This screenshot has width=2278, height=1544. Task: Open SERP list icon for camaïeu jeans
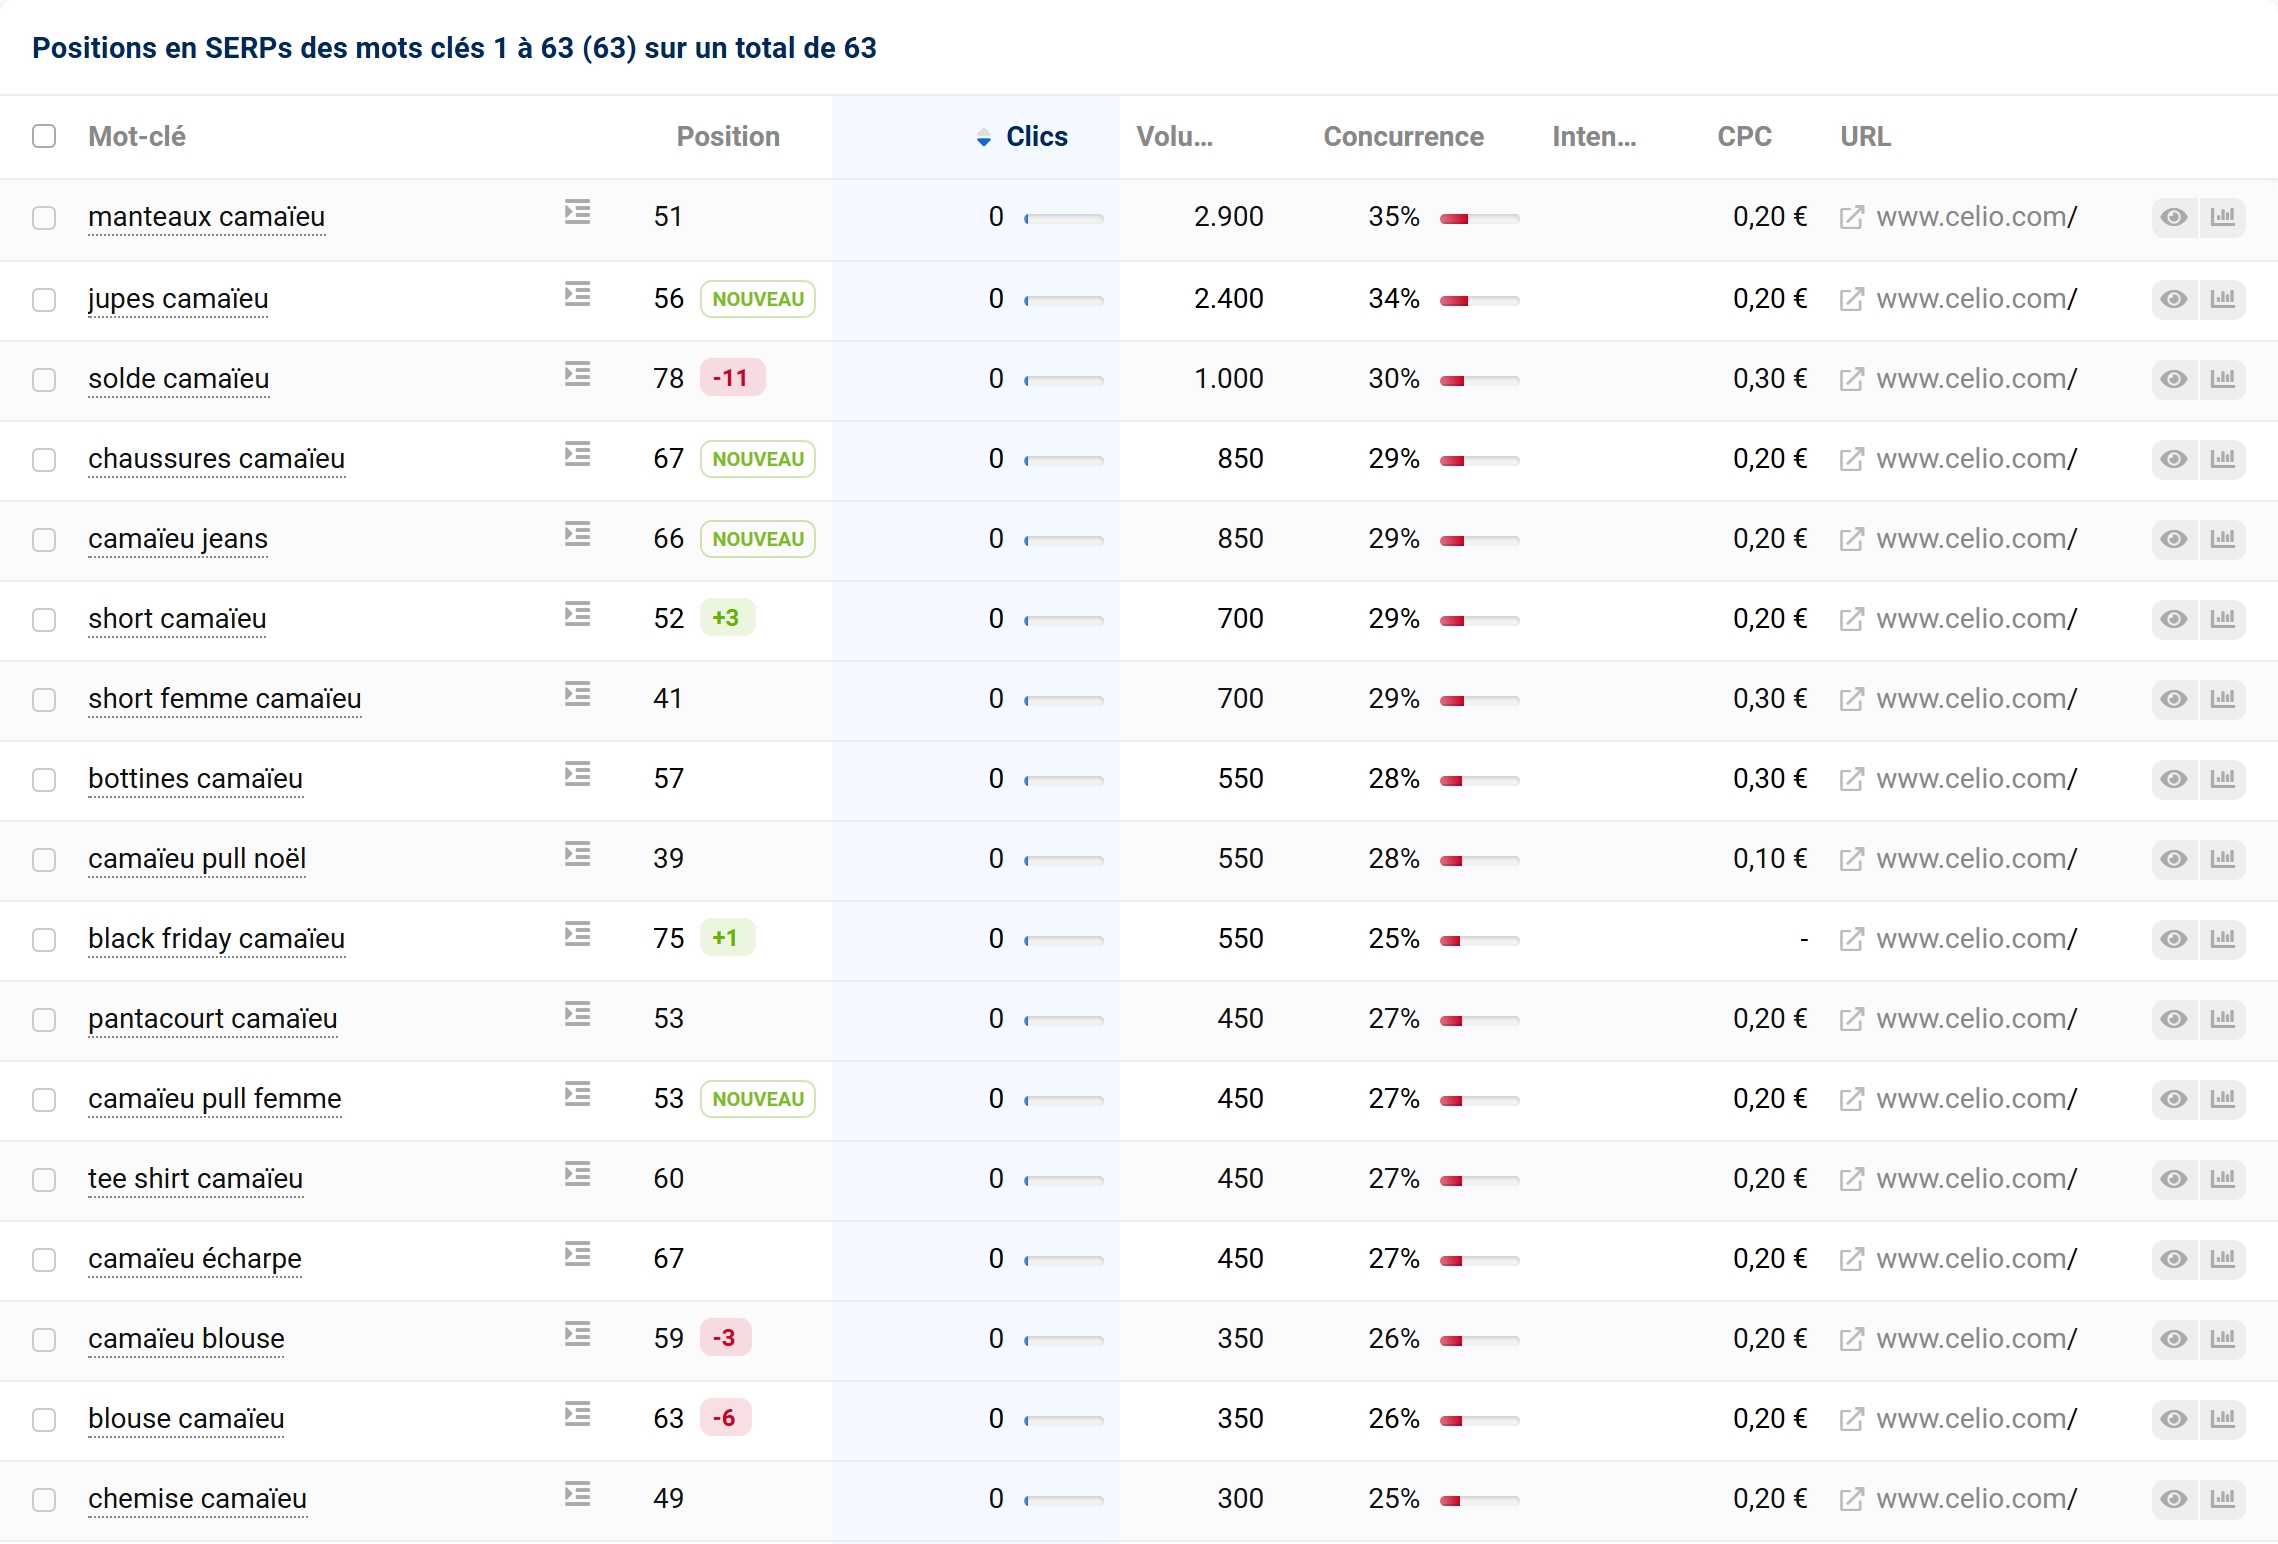pyautogui.click(x=577, y=534)
